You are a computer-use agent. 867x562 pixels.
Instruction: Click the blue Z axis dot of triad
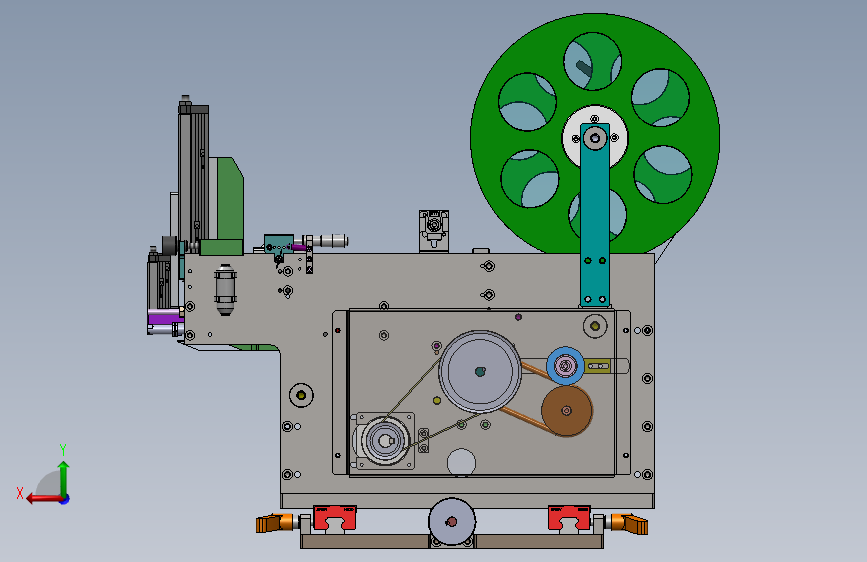coord(65,500)
